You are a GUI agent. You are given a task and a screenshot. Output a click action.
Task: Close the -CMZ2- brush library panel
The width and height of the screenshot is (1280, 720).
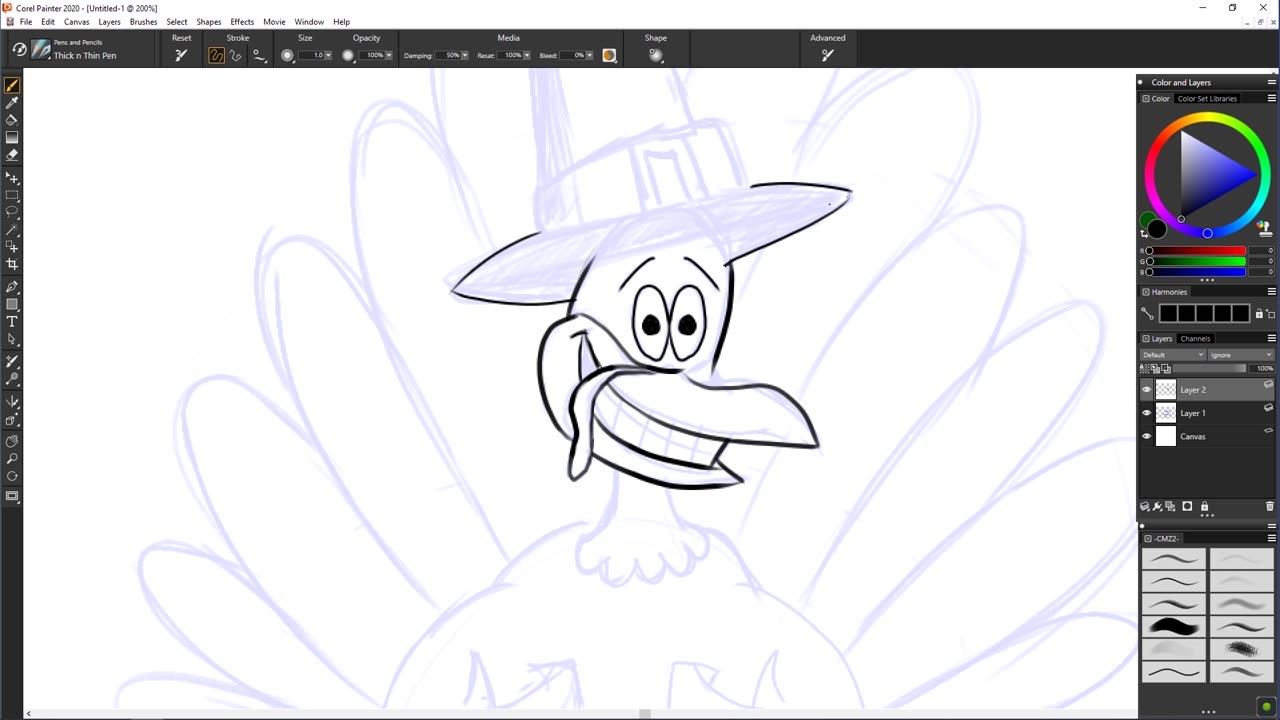coord(1148,538)
